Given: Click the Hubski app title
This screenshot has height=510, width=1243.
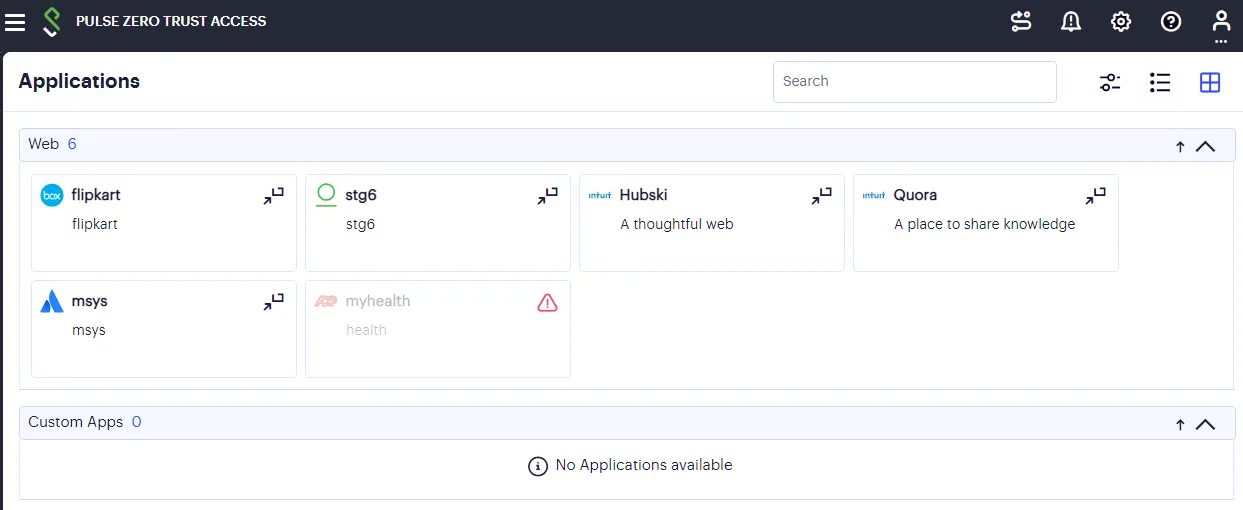Looking at the screenshot, I should [643, 195].
